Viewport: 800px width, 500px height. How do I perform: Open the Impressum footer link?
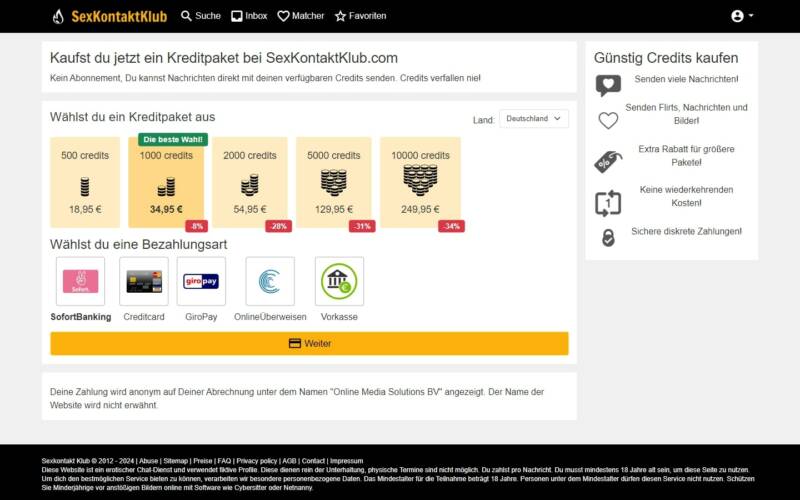(346, 461)
